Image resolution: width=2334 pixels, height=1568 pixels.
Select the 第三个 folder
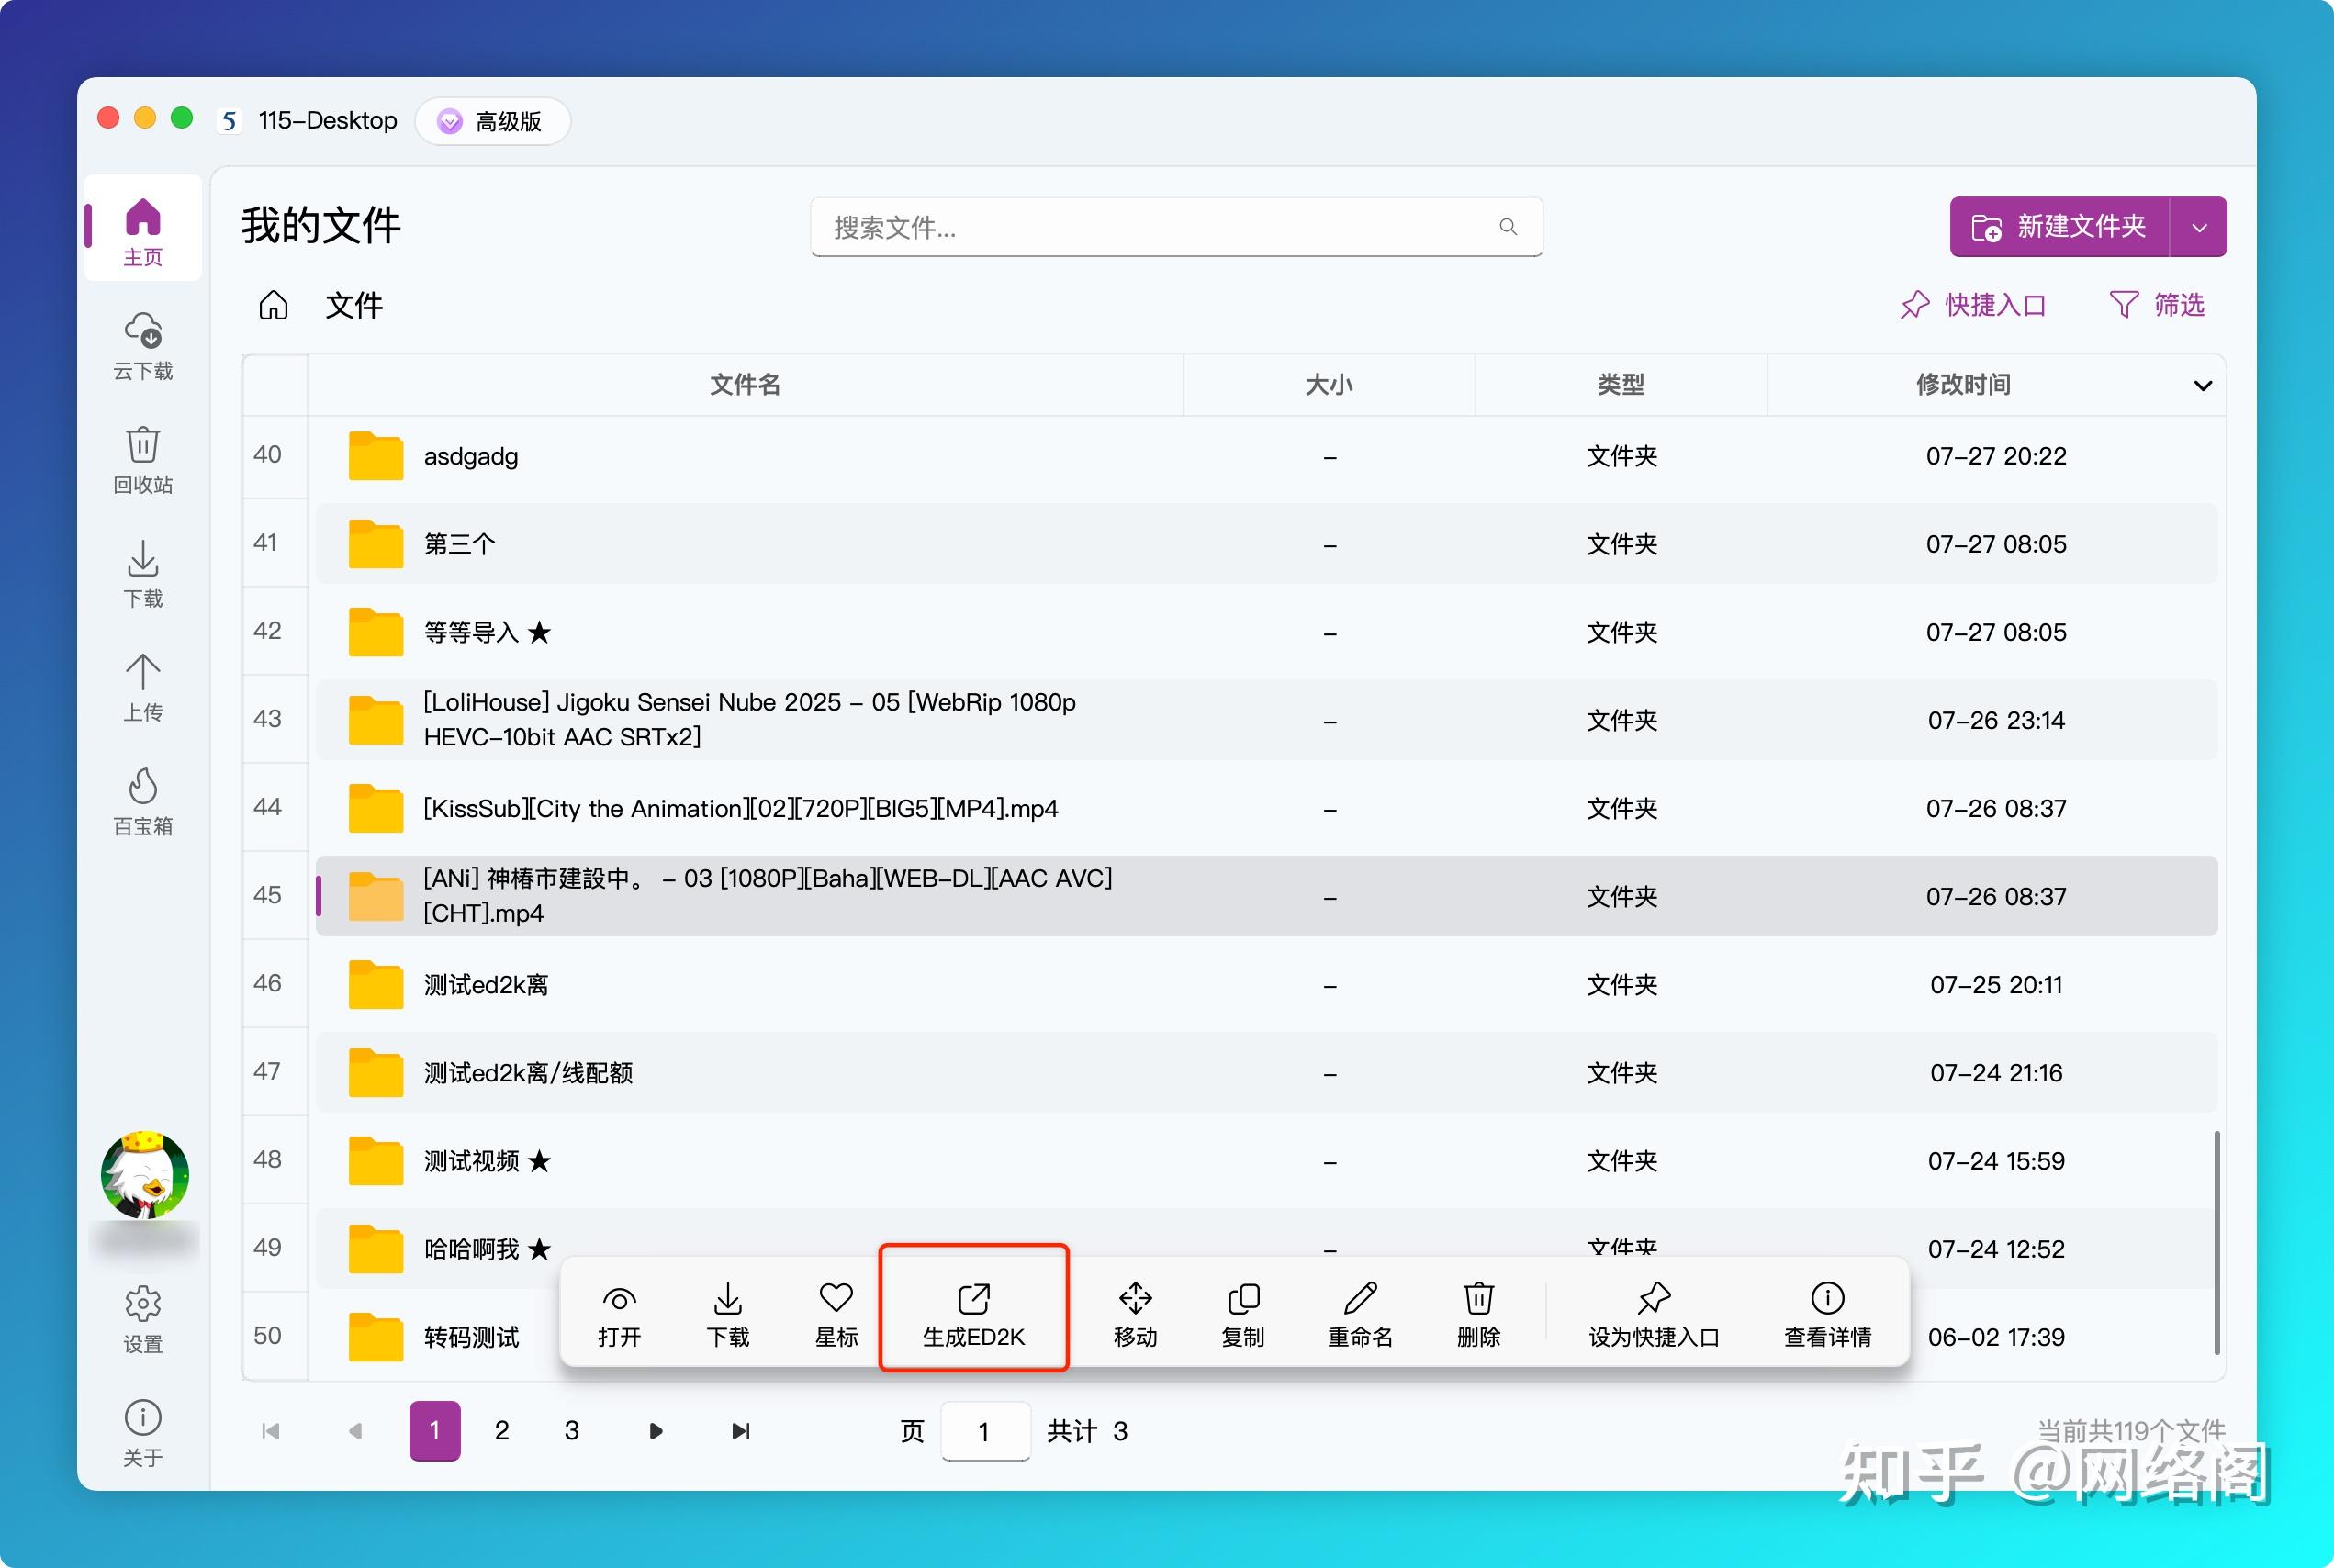pos(1266,544)
